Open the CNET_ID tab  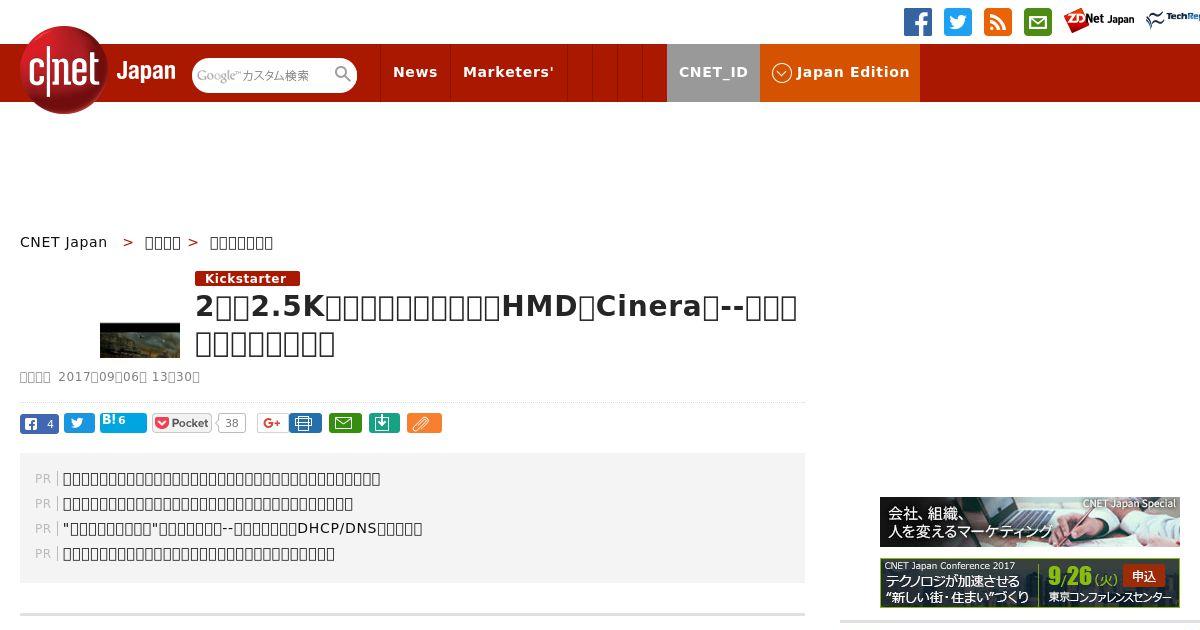point(713,72)
